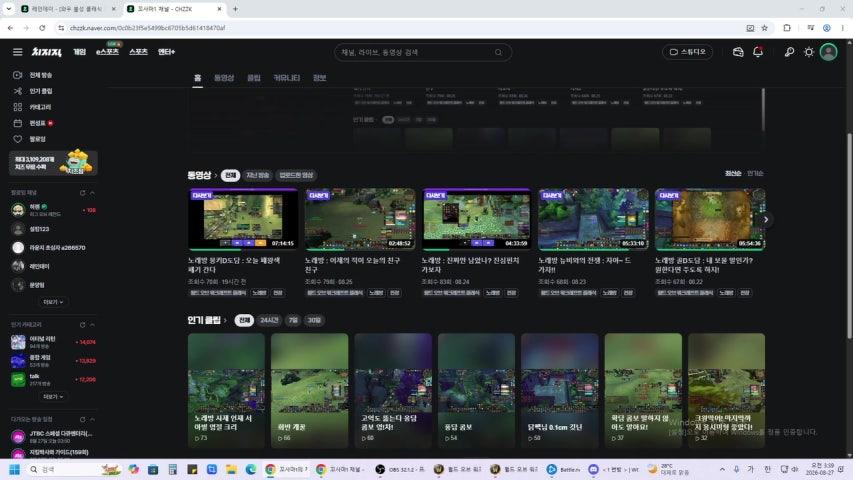Screen dimensions: 853x480
Task: Select 전체 filter in 동영상 section
Action: pos(230,175)
